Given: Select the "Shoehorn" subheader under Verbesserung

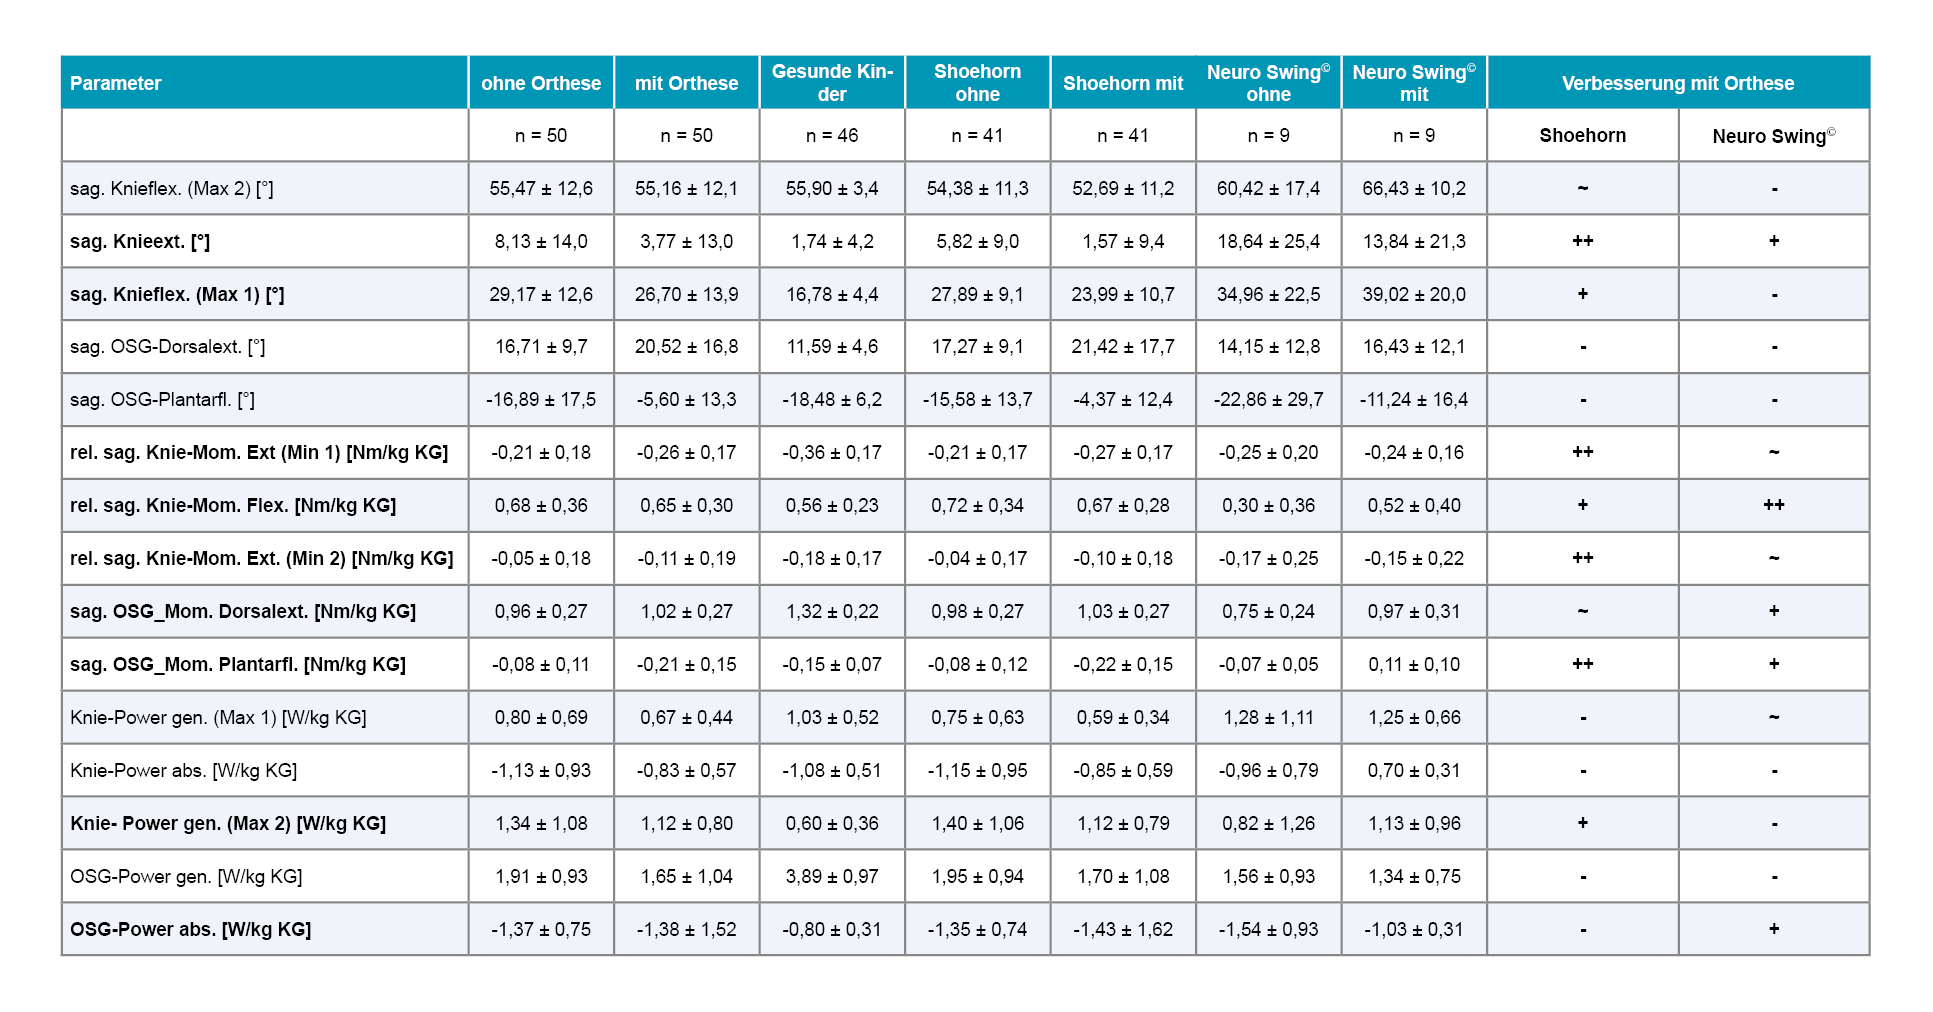Looking at the screenshot, I should point(1582,135).
